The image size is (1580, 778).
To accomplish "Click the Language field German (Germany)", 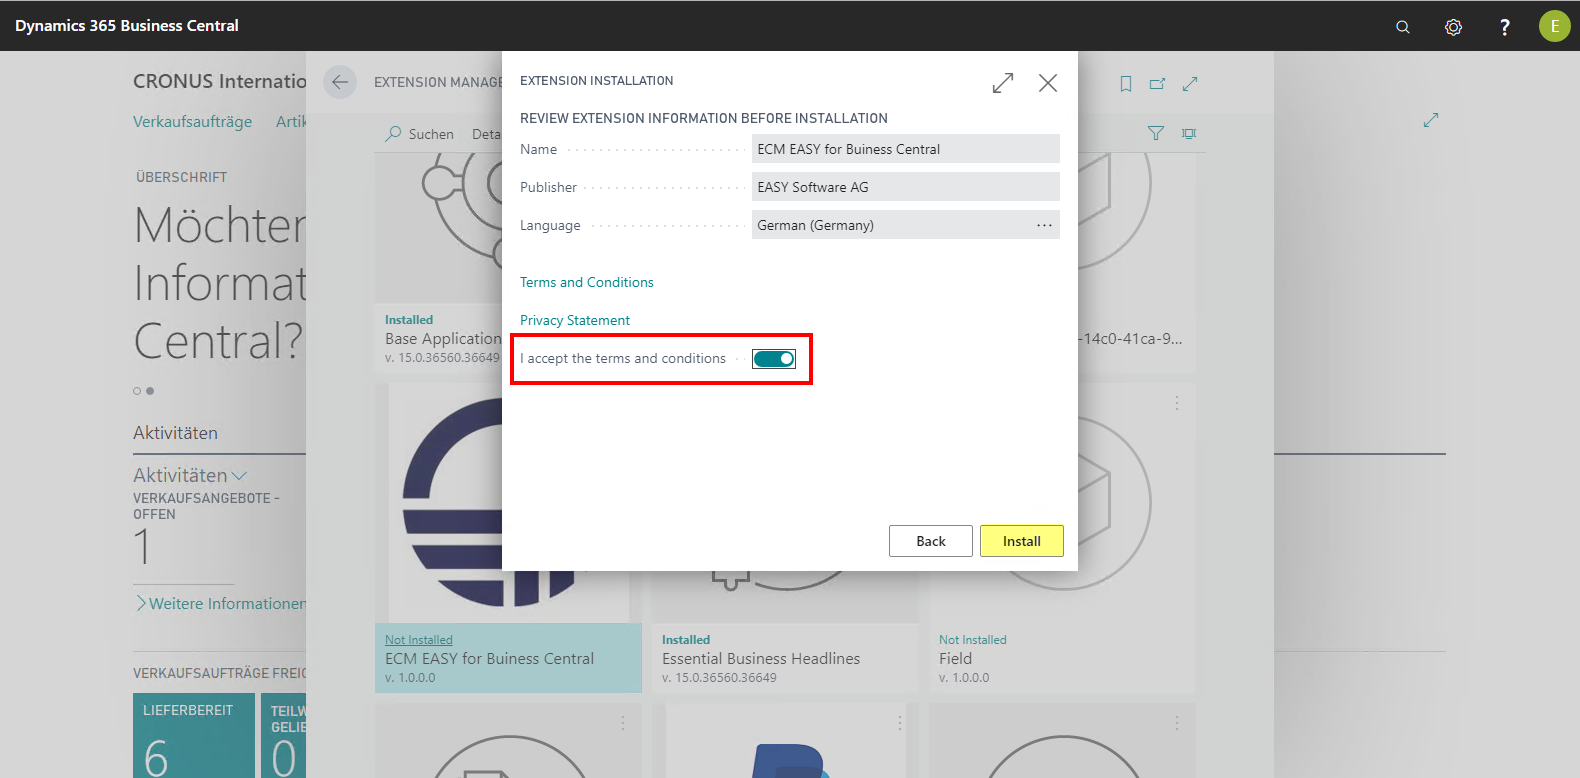I will click(890, 225).
